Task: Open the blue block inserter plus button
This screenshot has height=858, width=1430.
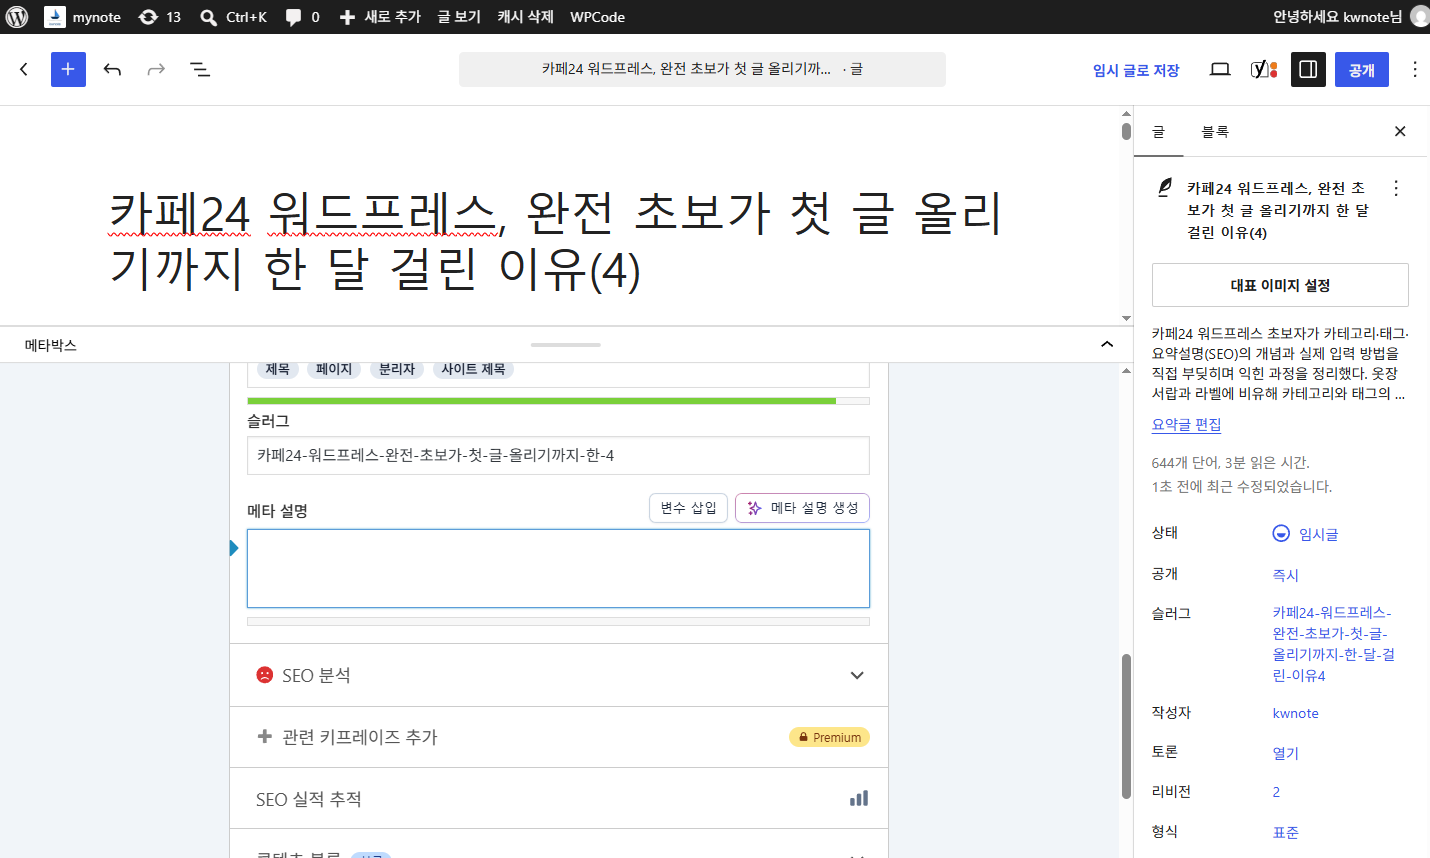Action: click(x=68, y=69)
